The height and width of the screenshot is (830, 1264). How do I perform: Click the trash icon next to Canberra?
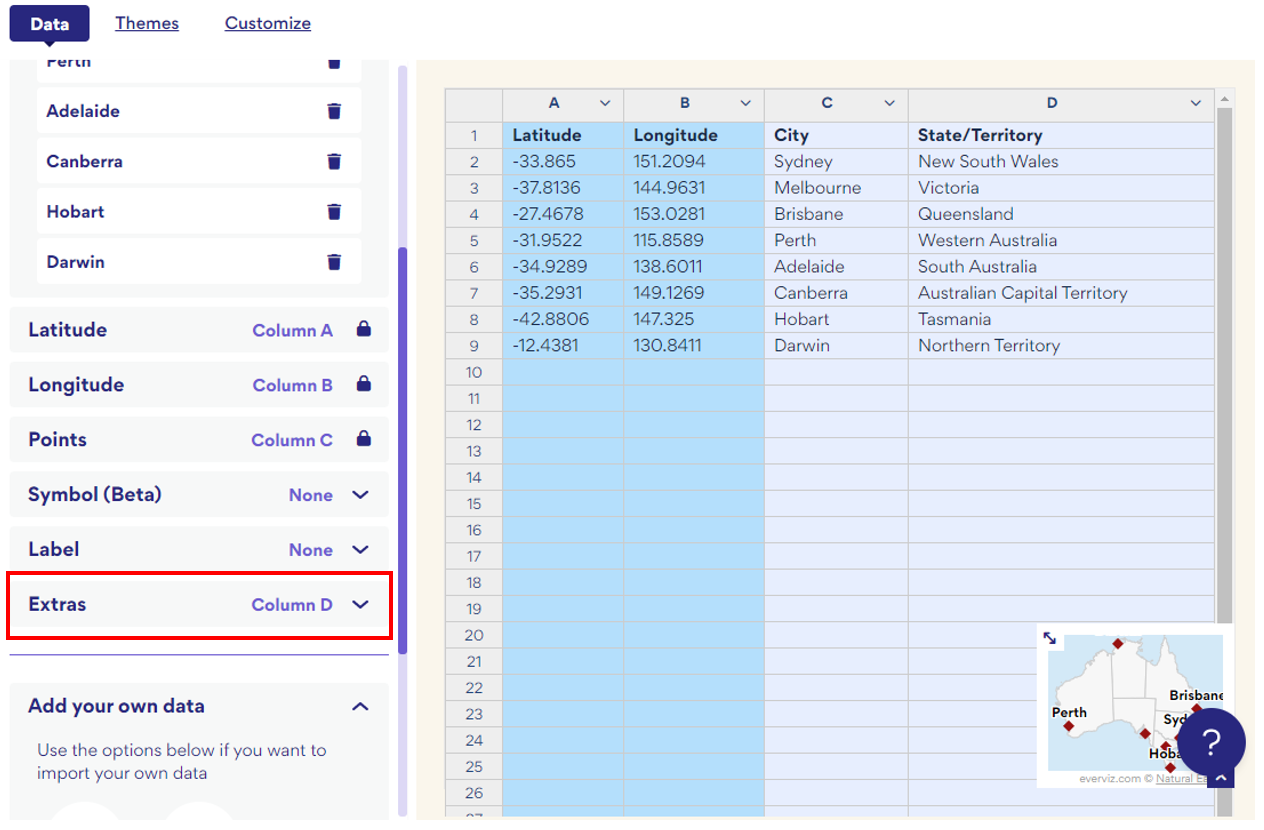coord(334,161)
